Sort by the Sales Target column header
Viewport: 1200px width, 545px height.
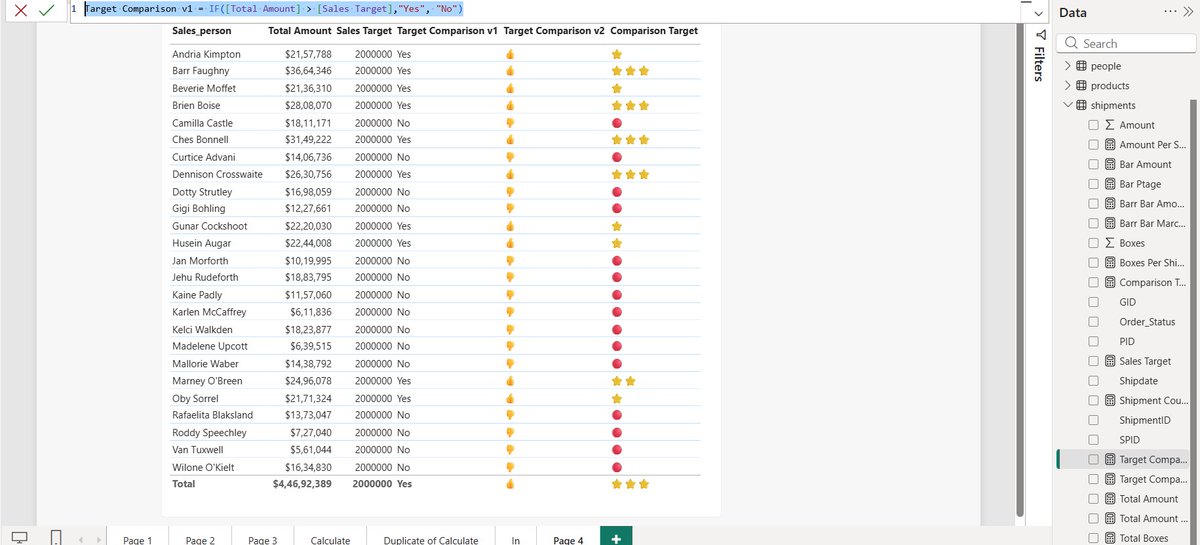coord(364,31)
